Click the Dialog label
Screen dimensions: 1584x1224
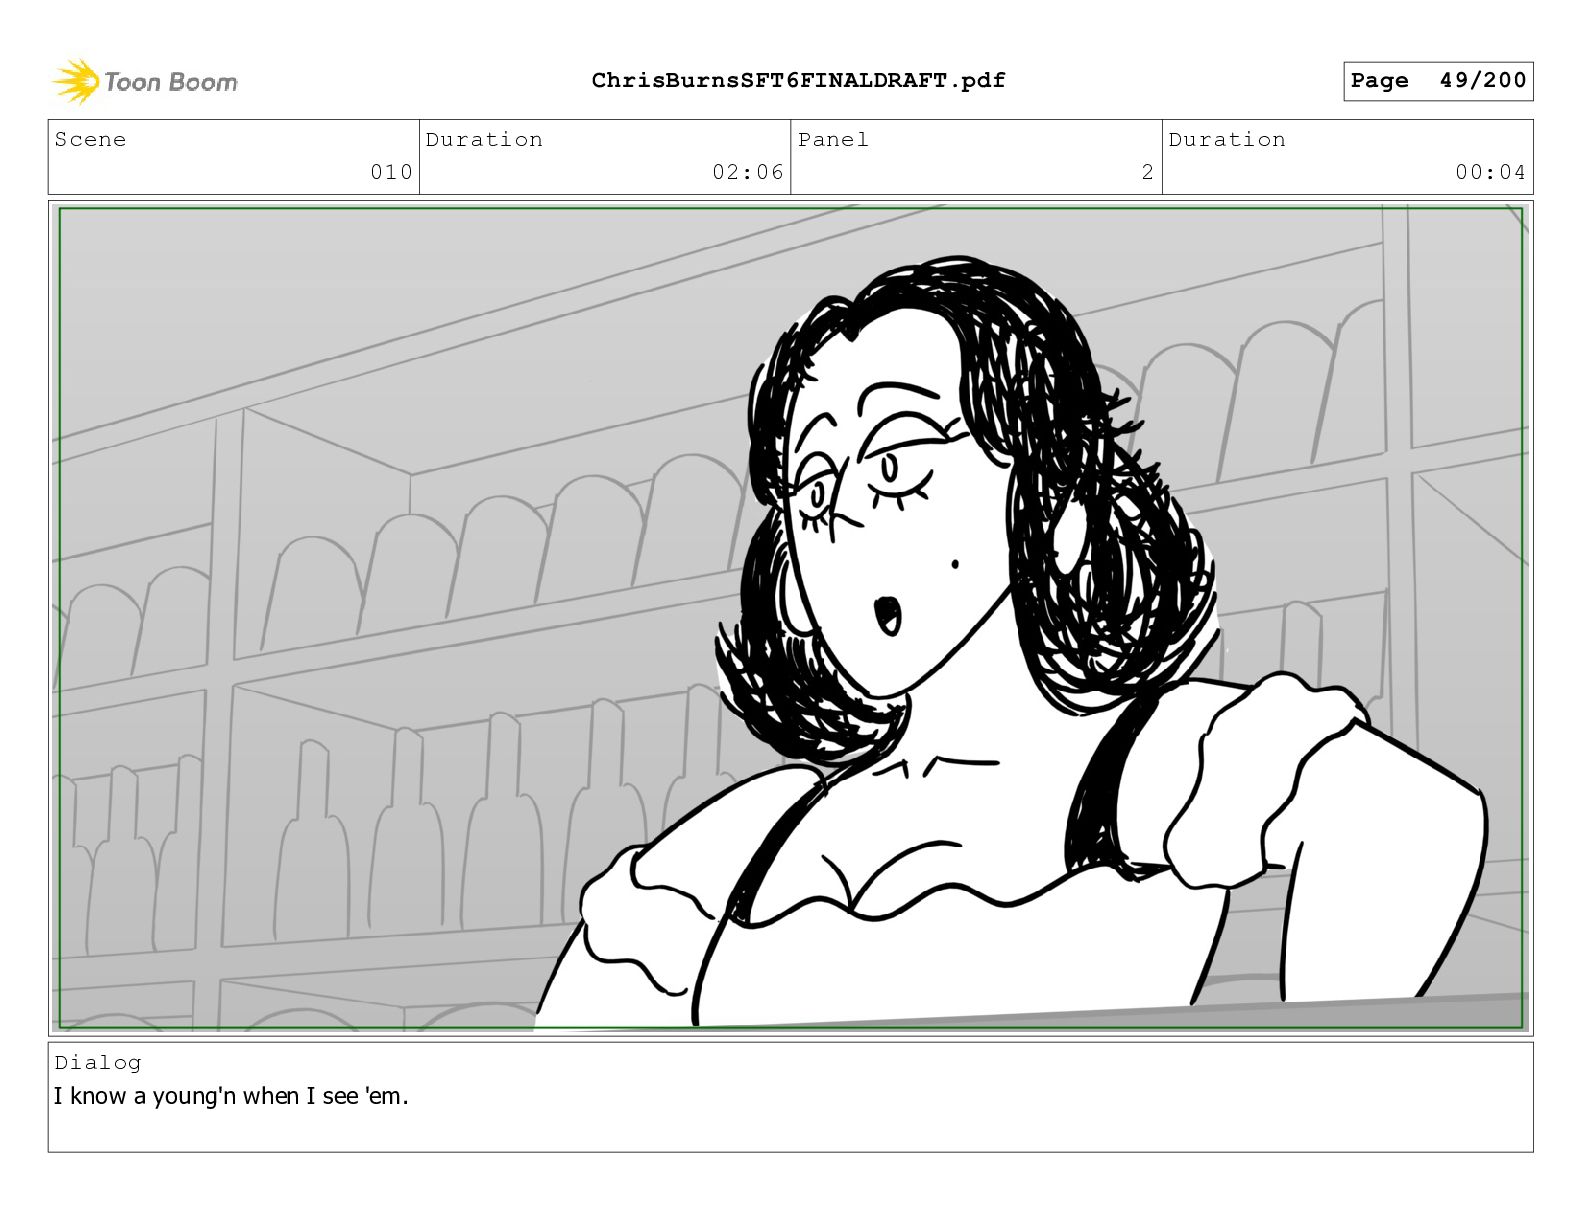pos(98,1063)
